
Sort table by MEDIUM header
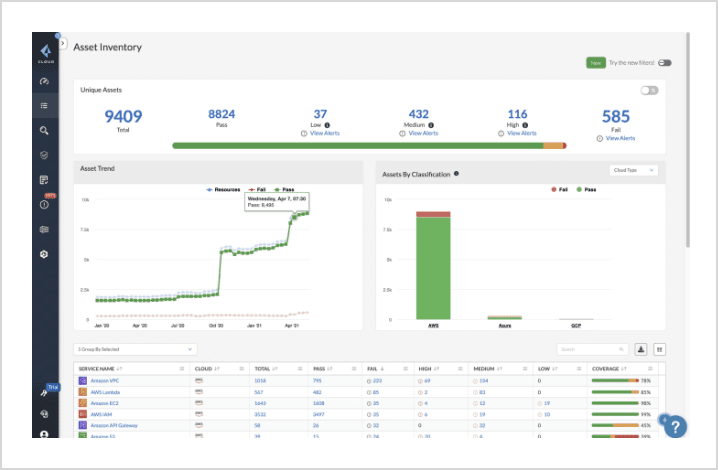click(x=488, y=369)
